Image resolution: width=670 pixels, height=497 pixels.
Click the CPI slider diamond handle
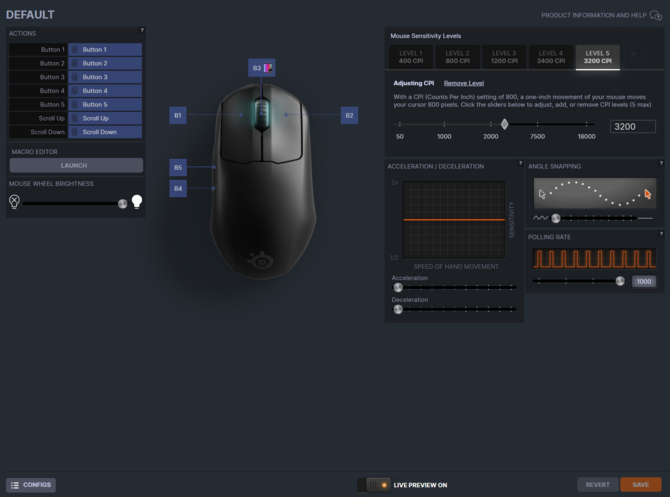505,124
